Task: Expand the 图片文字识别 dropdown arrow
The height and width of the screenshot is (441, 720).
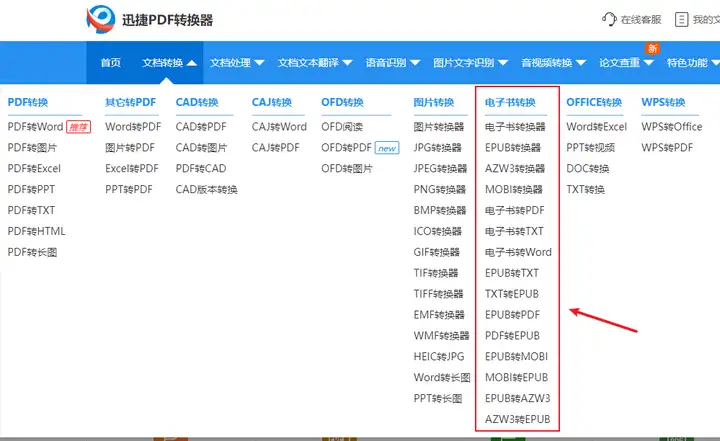Action: [x=503, y=63]
